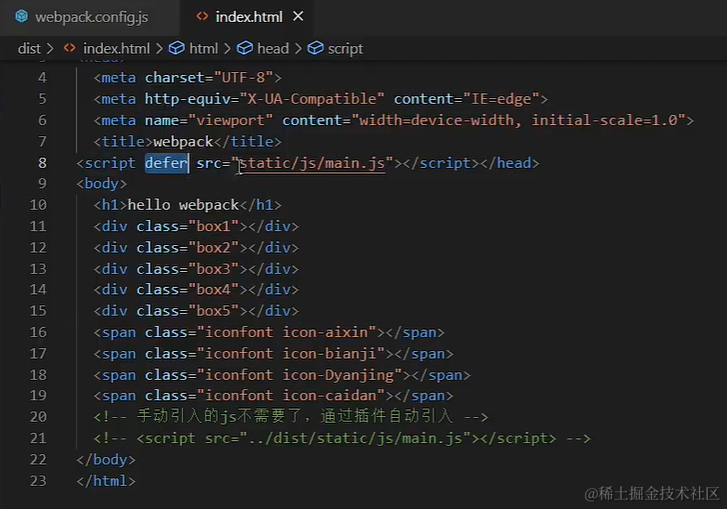This screenshot has height=509, width=727.
Task: Click the width=device-width content string
Action: click(518, 121)
